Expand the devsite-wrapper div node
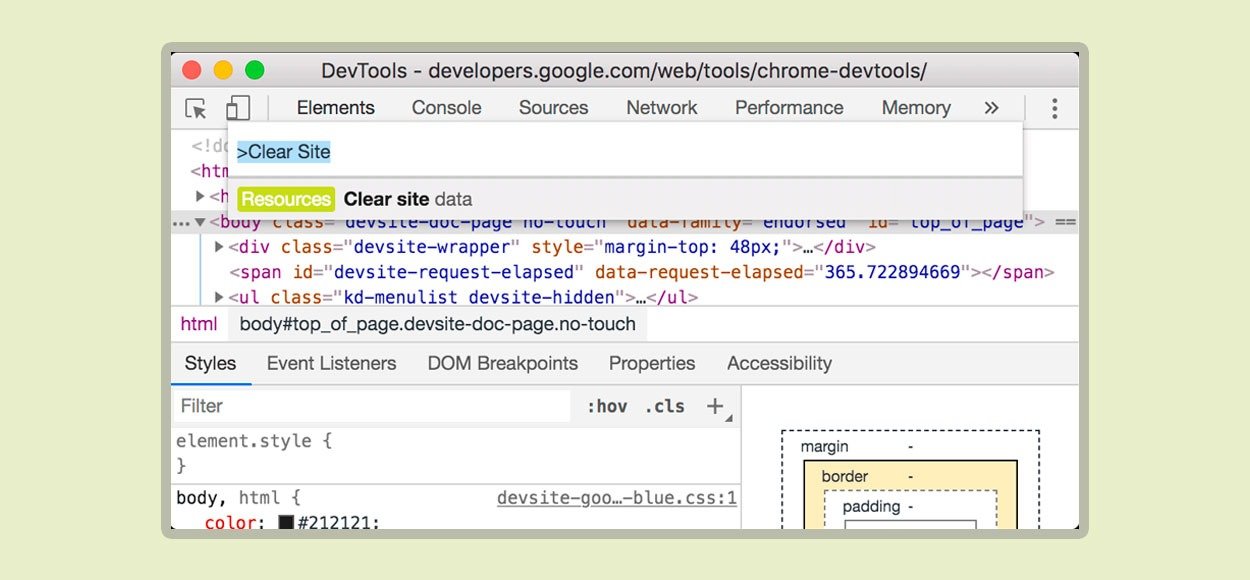This screenshot has height=580, width=1250. (x=220, y=247)
